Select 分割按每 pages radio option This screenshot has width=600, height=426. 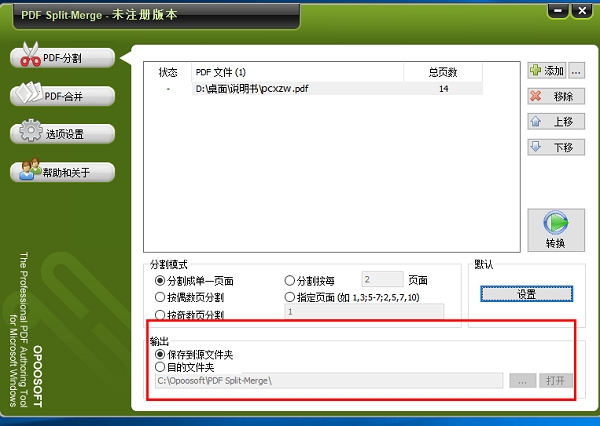point(310,281)
